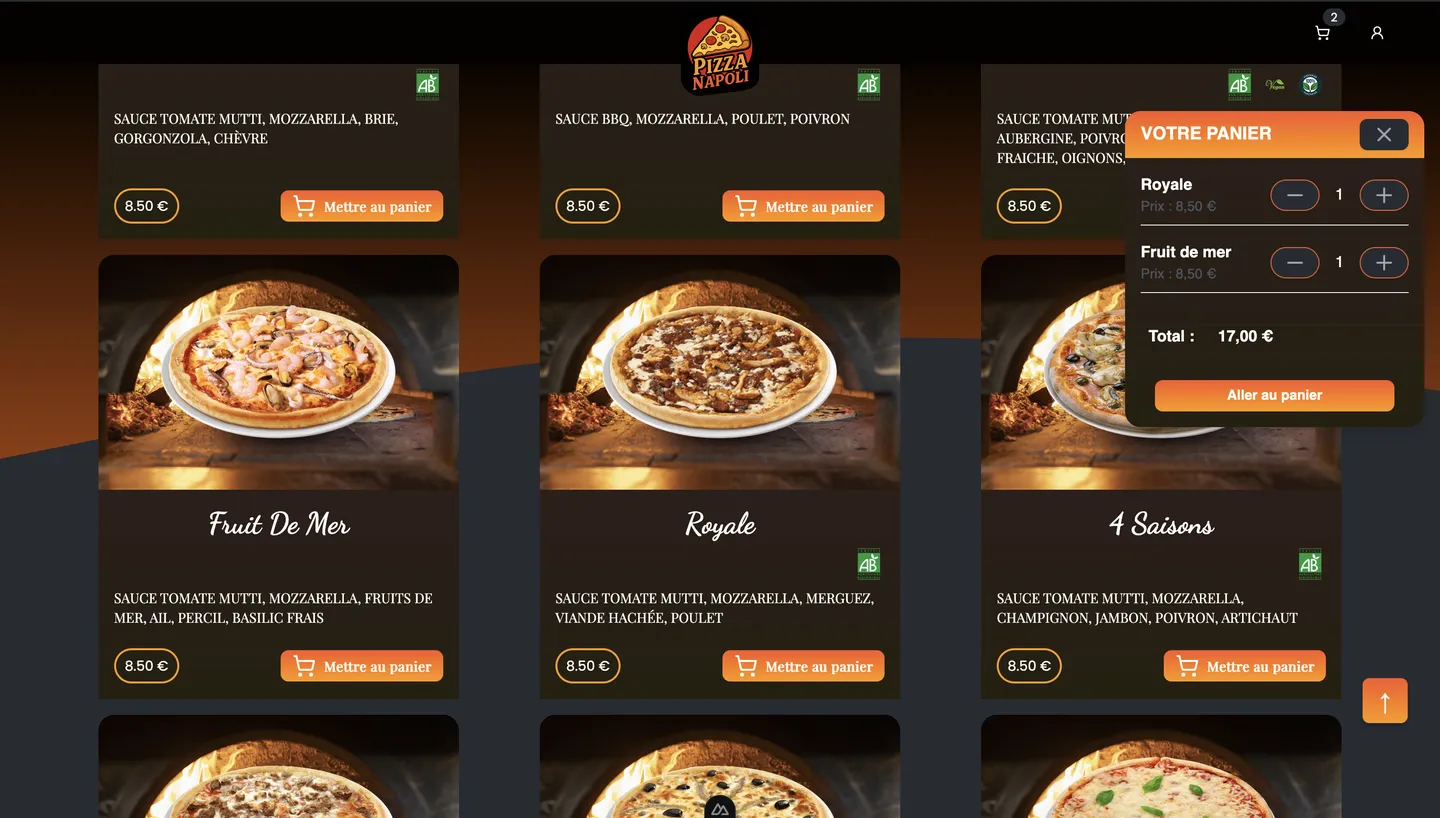Image resolution: width=1440 pixels, height=818 pixels.
Task: Increase Royale quantity with plus button
Action: 1384,195
